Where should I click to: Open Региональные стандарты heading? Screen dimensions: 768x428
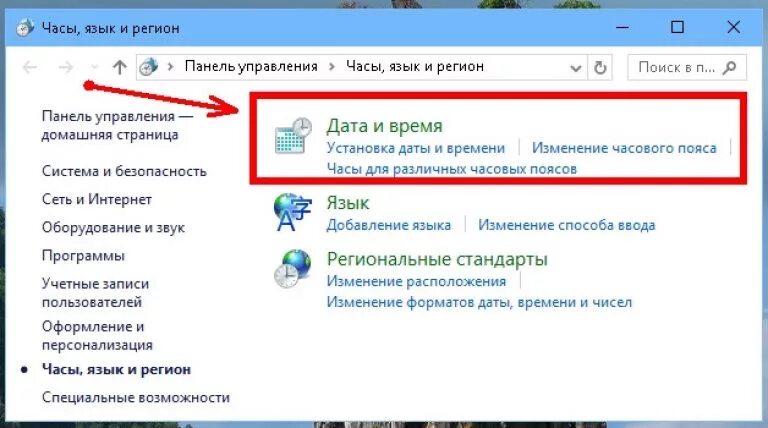pos(437,259)
